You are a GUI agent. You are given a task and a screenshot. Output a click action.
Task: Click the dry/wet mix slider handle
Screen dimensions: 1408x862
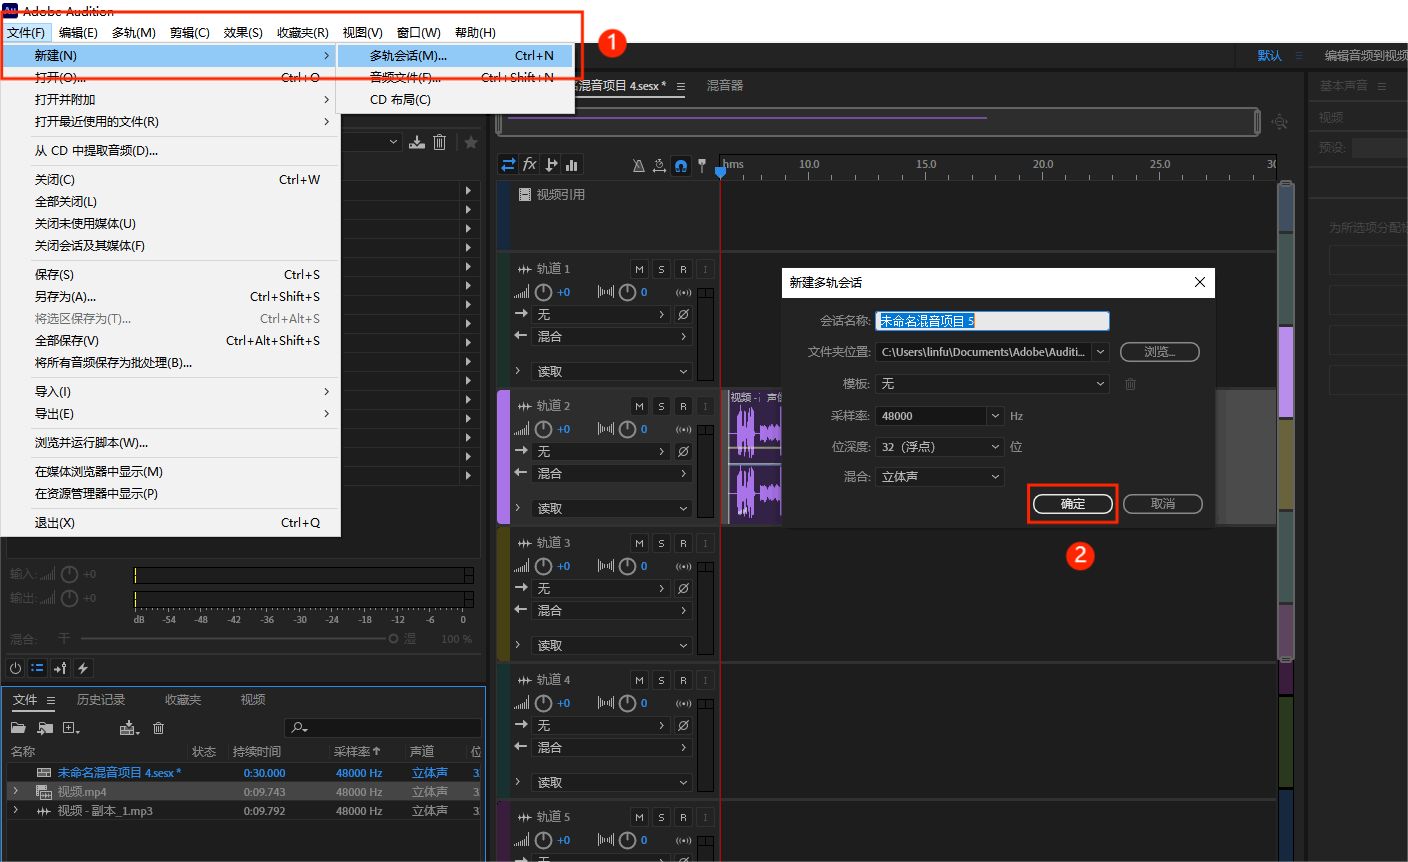(393, 638)
